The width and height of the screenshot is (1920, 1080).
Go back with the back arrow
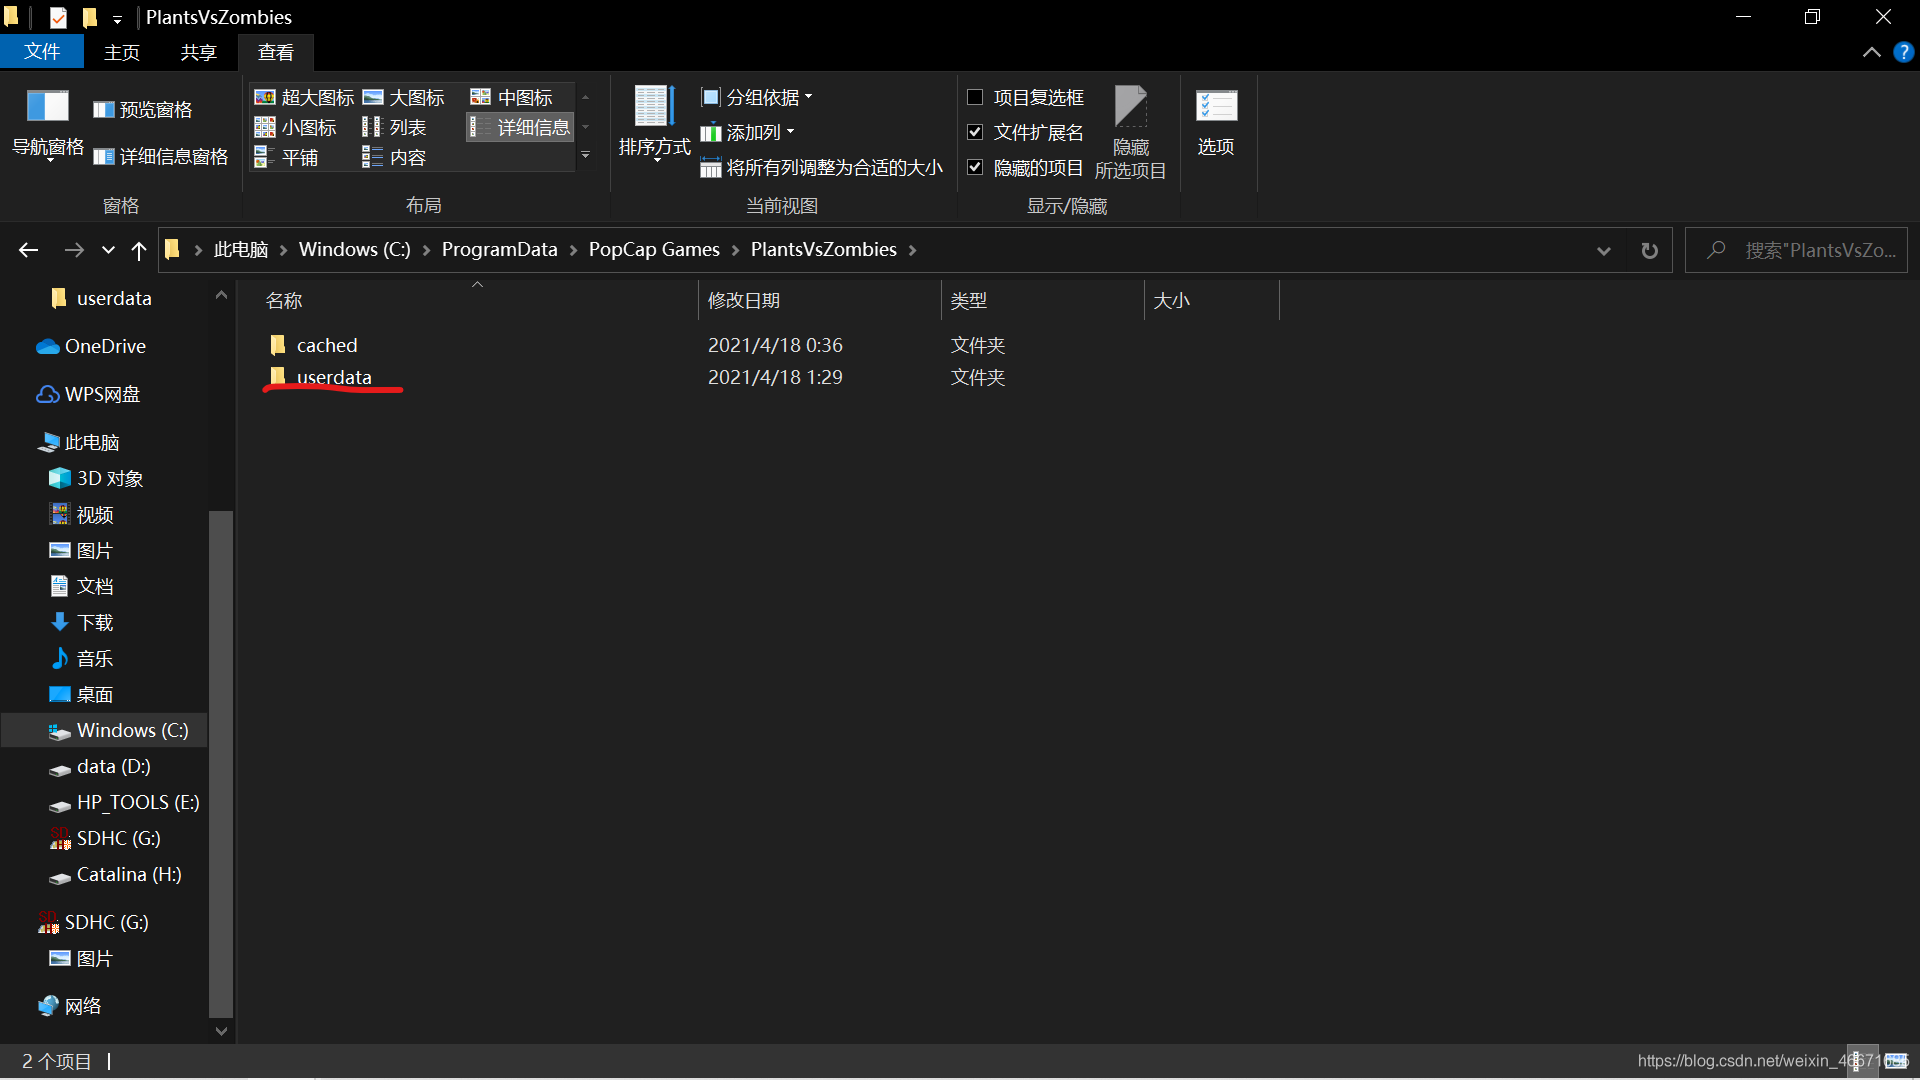[x=29, y=250]
